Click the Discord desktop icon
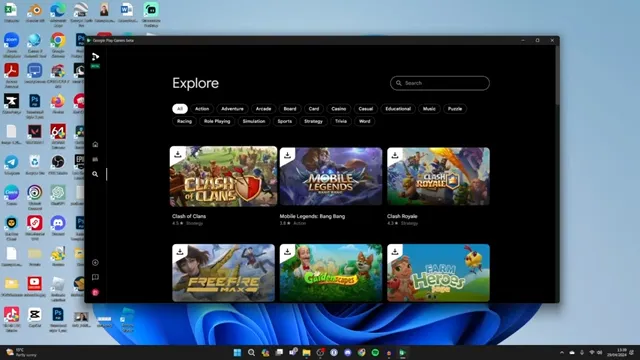Viewport: 640px width, 360px height. click(x=58, y=223)
